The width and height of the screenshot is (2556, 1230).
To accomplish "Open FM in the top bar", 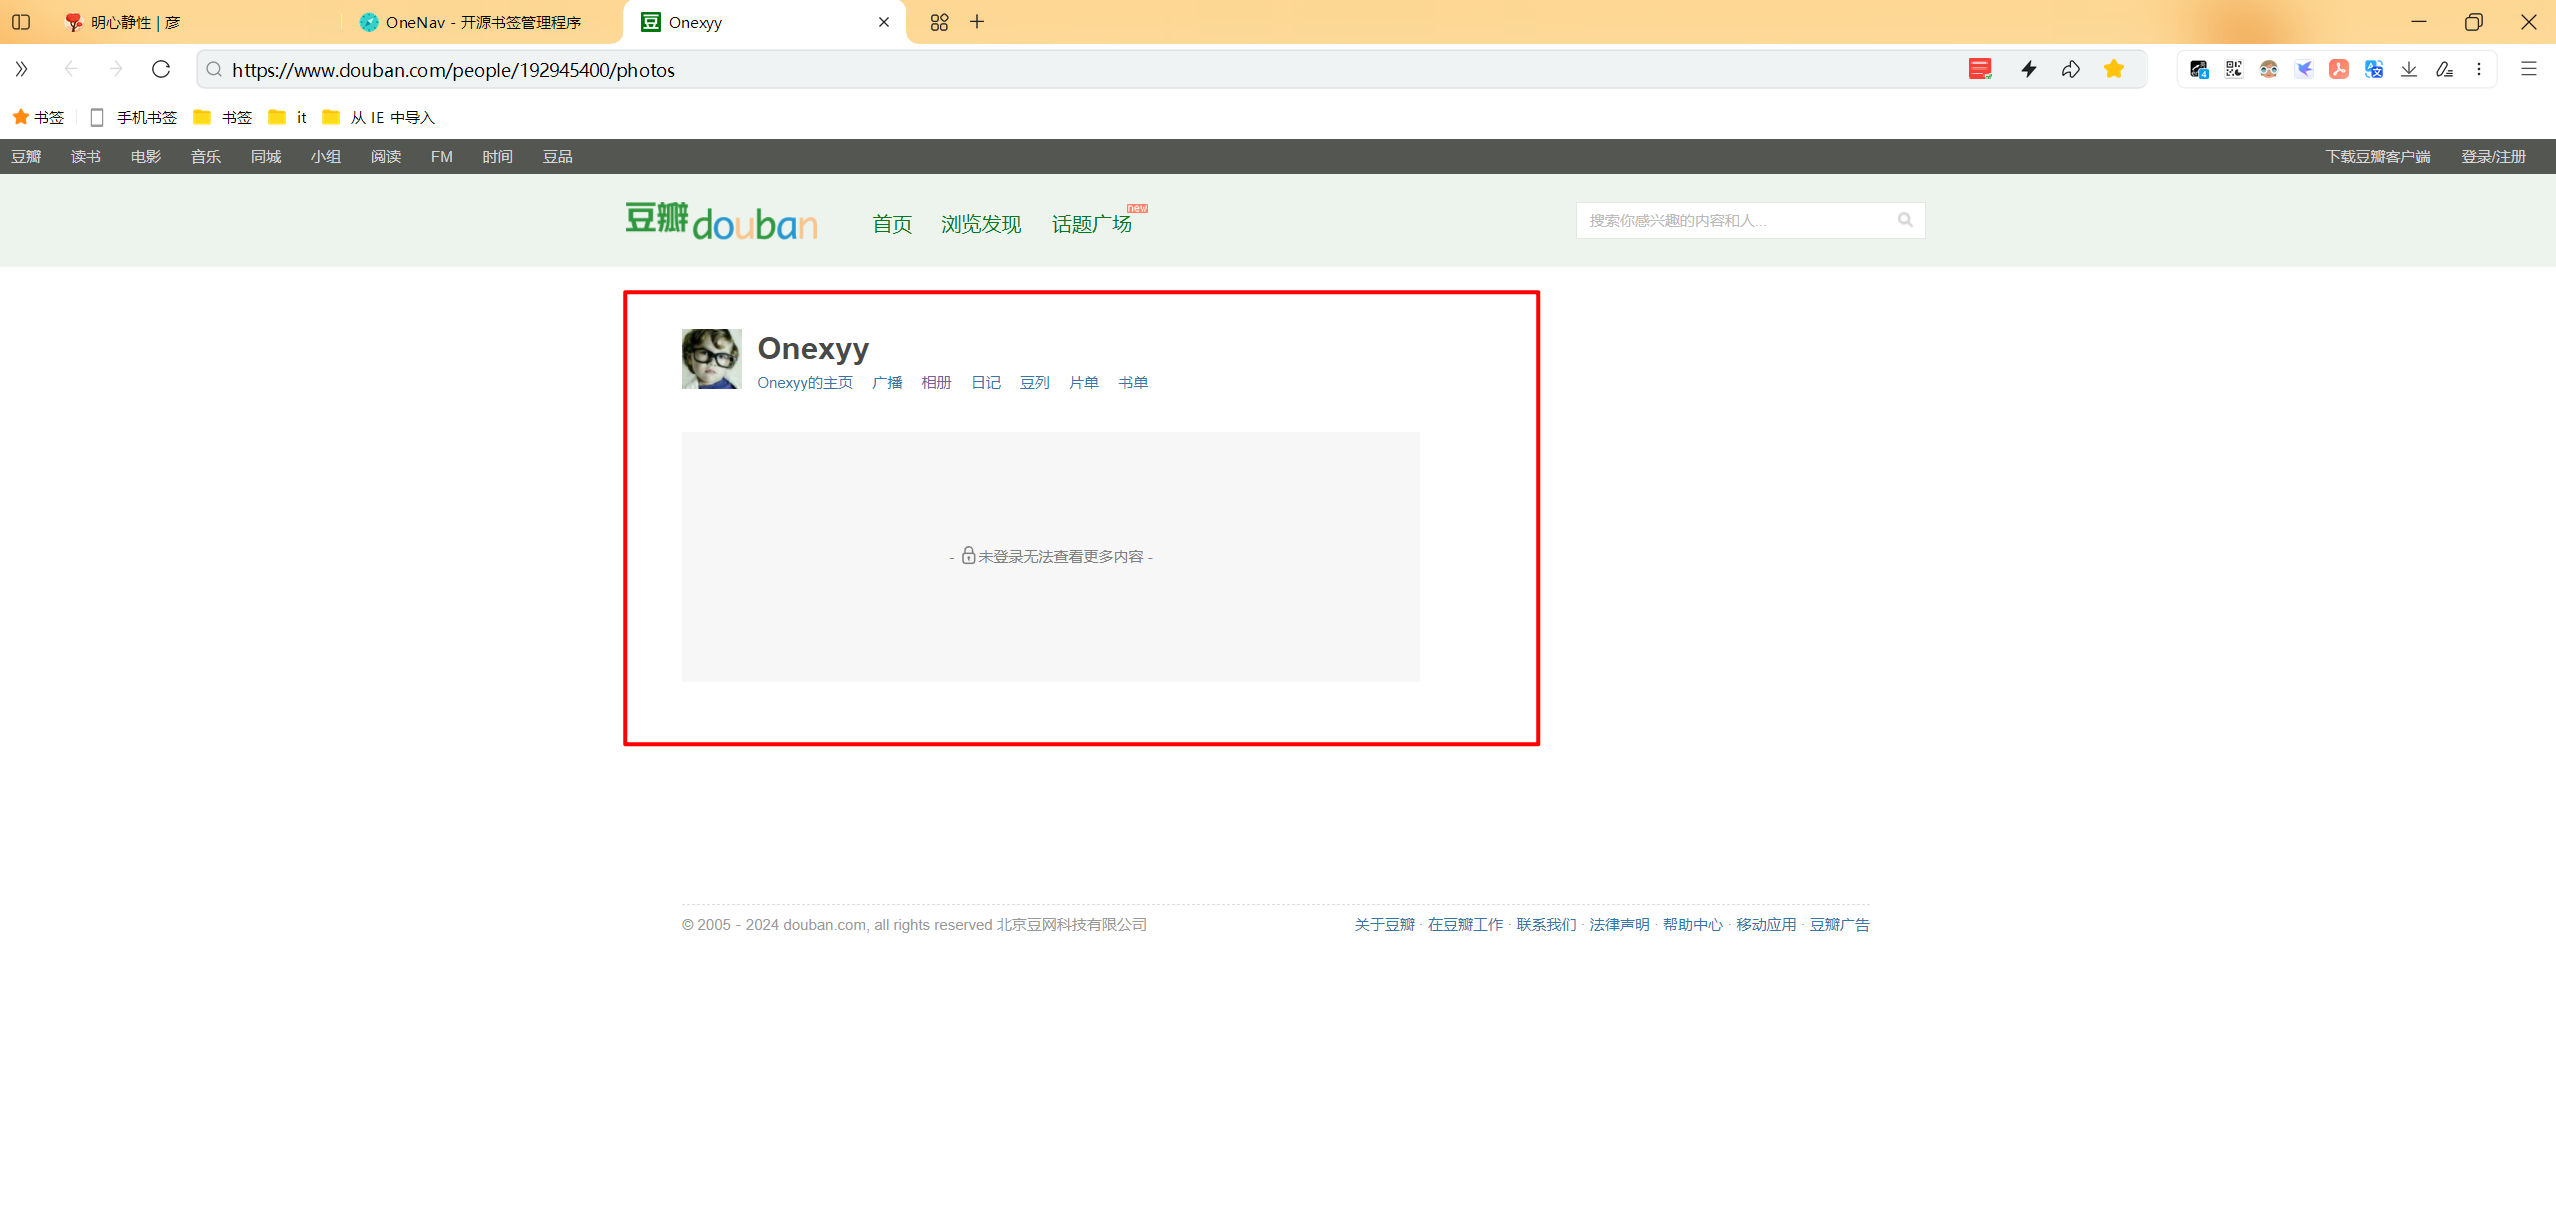I will [442, 156].
